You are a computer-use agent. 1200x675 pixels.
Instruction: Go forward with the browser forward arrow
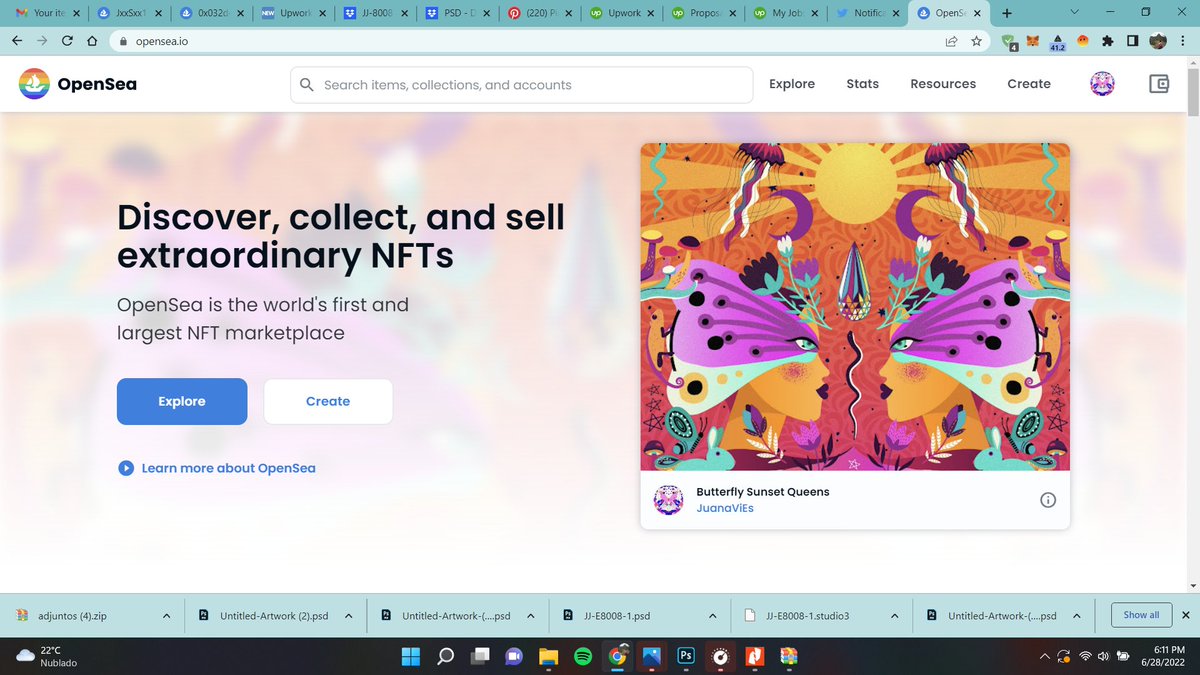(42, 41)
